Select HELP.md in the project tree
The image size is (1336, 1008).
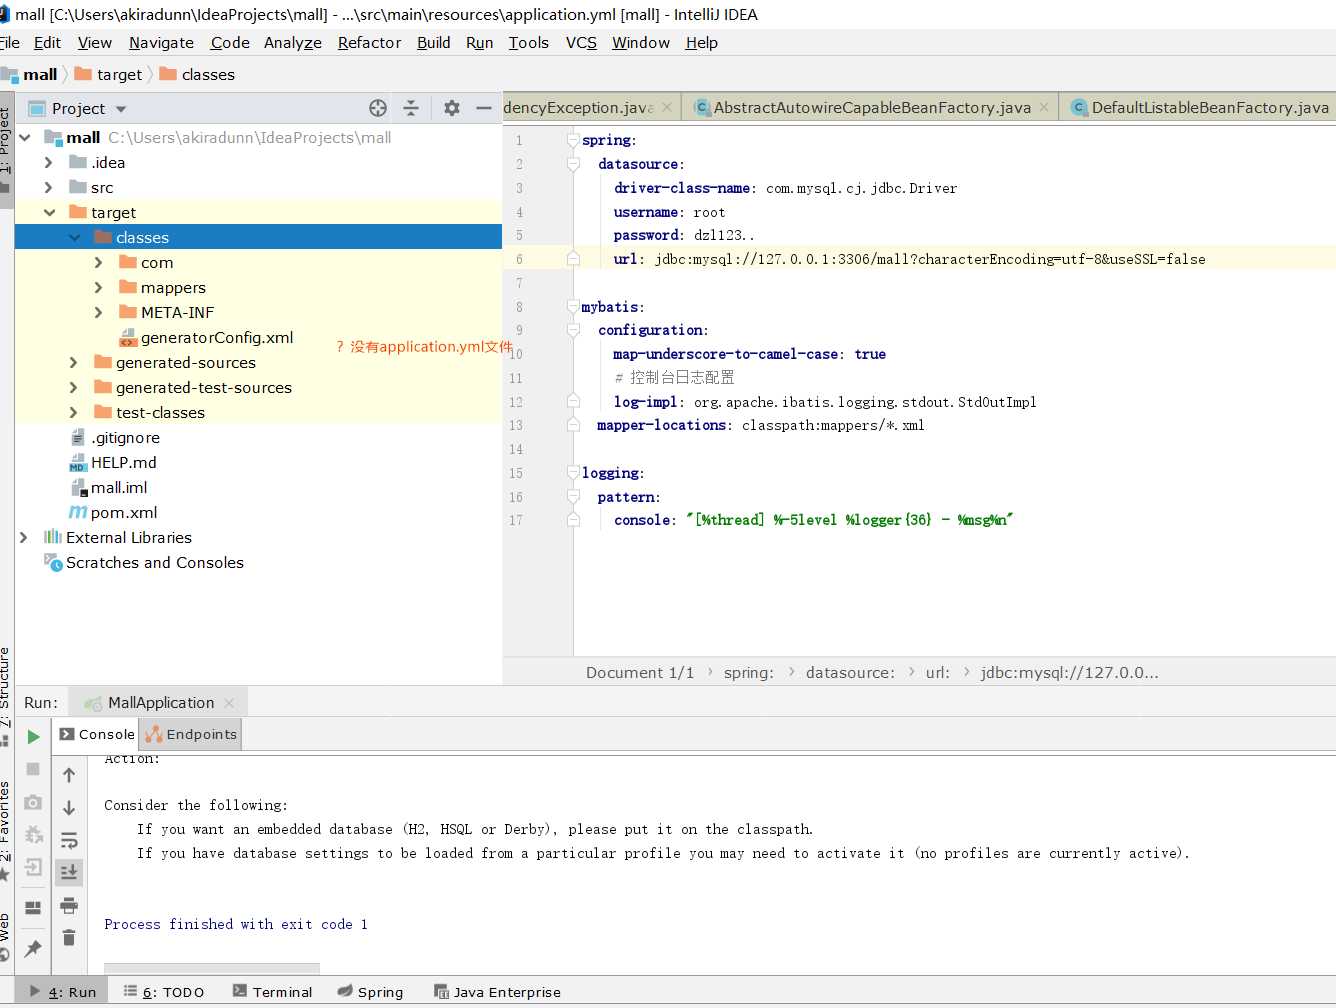coord(123,462)
